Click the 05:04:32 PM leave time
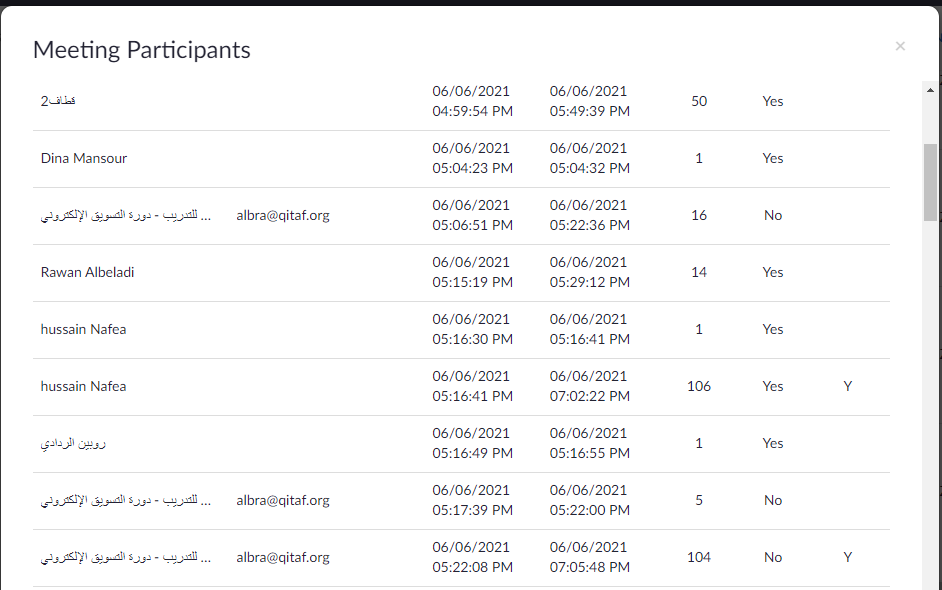 click(x=589, y=168)
